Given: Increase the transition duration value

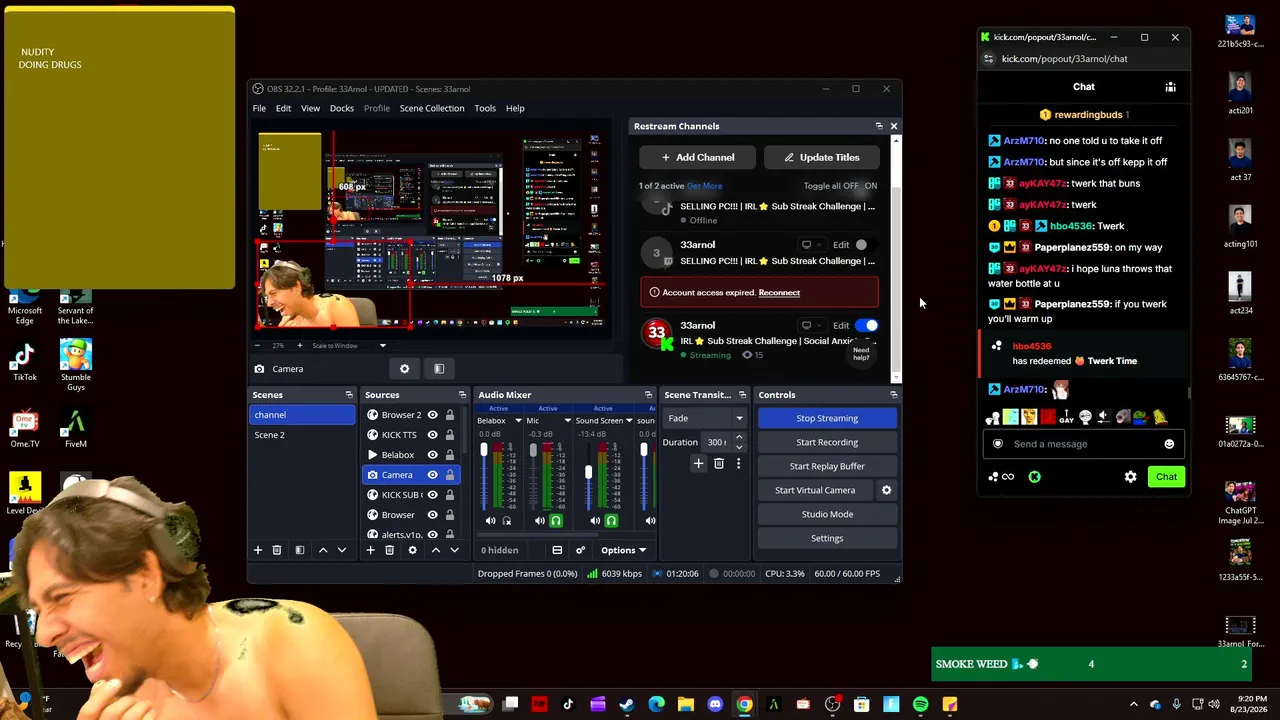Looking at the screenshot, I should point(739,438).
